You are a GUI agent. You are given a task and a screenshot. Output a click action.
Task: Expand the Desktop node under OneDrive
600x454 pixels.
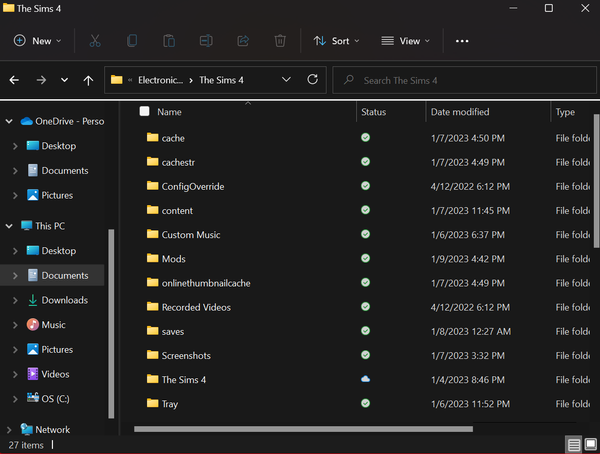click(x=15, y=146)
